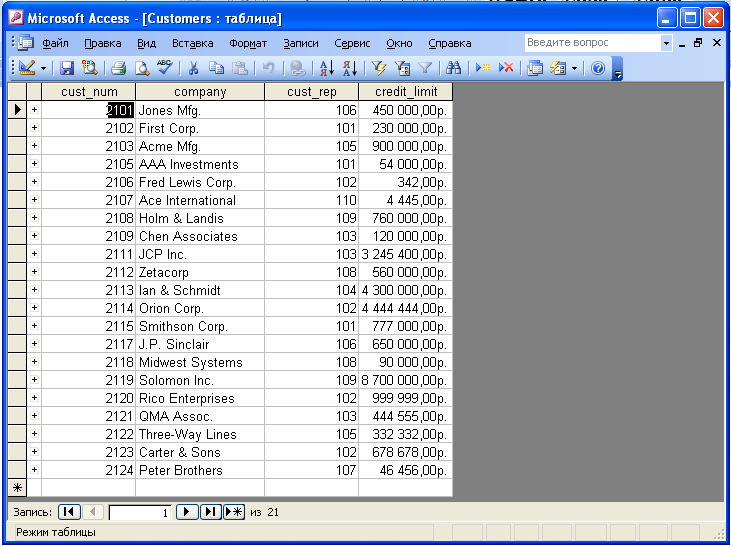The image size is (731, 546).
Task: Click the New Object icon
Action: tap(558, 68)
